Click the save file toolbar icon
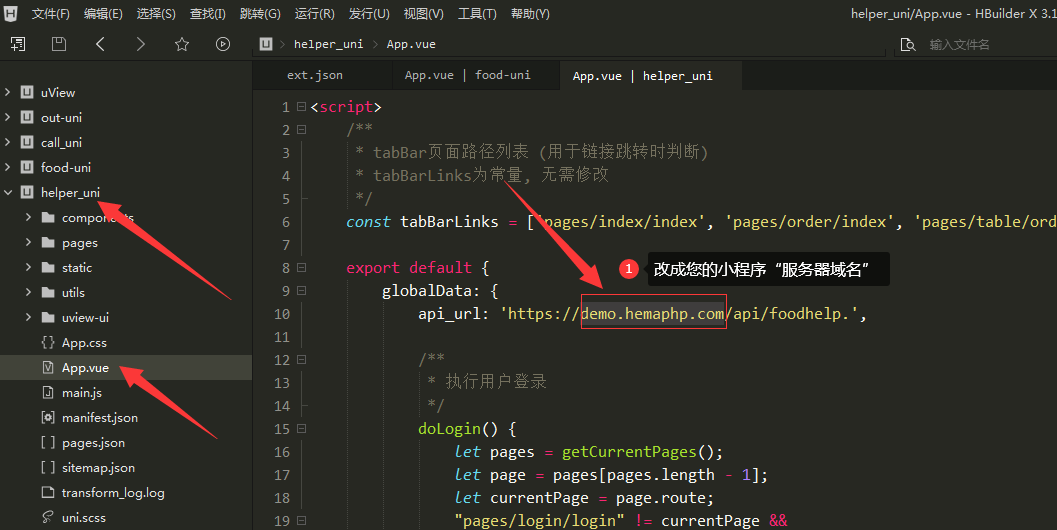Viewport: 1057px width, 530px height. pyautogui.click(x=59, y=44)
